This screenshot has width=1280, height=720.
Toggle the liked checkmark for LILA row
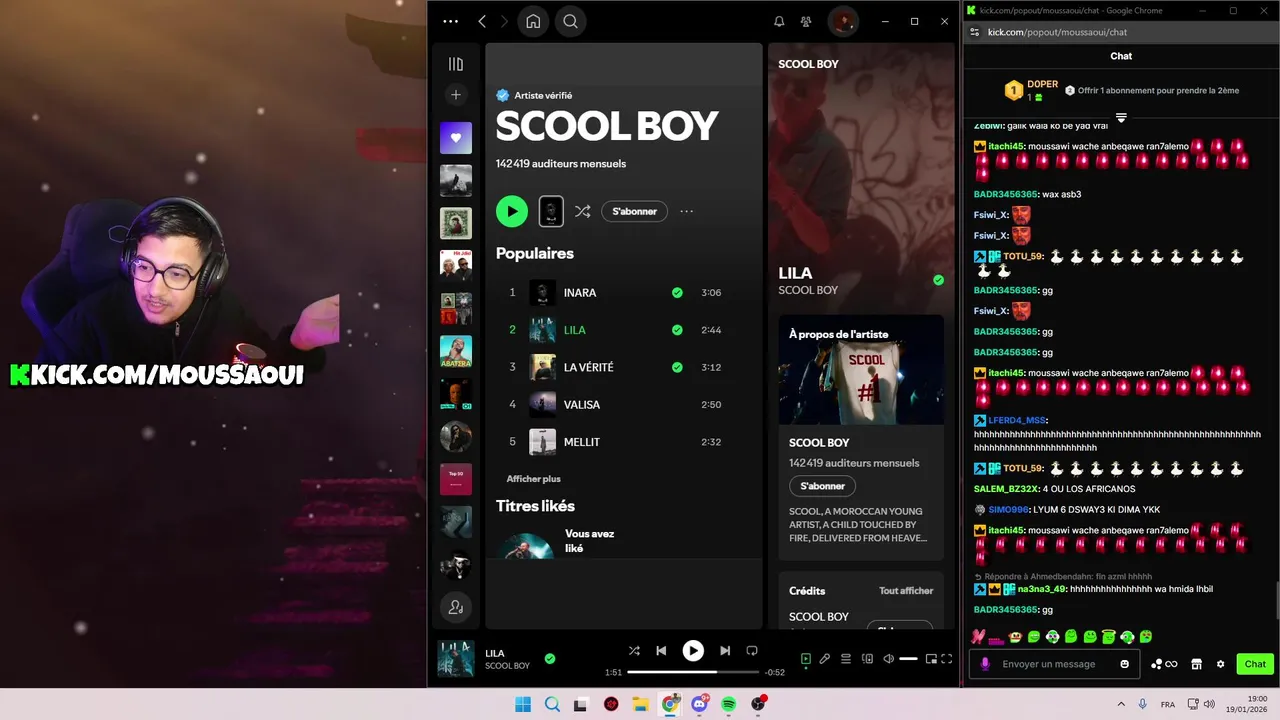pyautogui.click(x=678, y=330)
